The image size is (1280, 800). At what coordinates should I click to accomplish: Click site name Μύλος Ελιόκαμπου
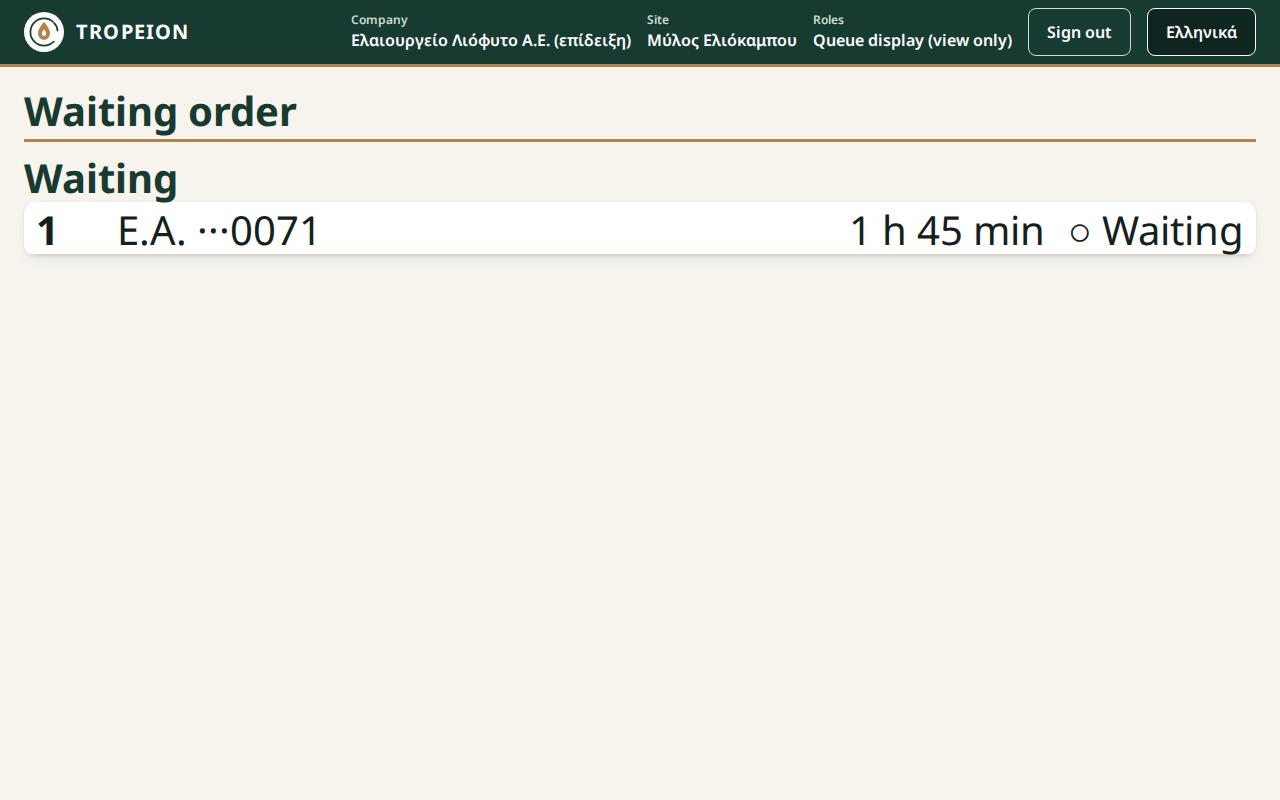722,41
